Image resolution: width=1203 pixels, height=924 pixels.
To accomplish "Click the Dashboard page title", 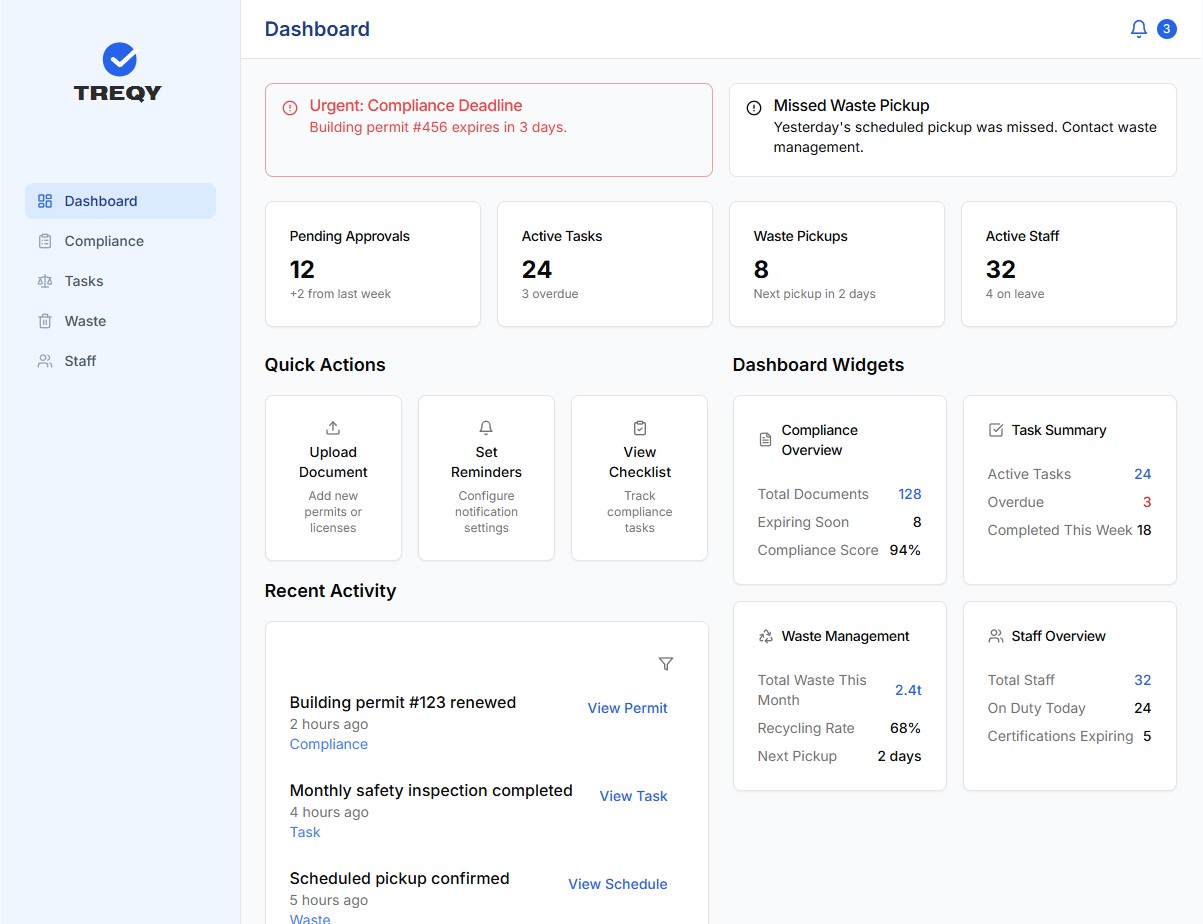I will (317, 29).
